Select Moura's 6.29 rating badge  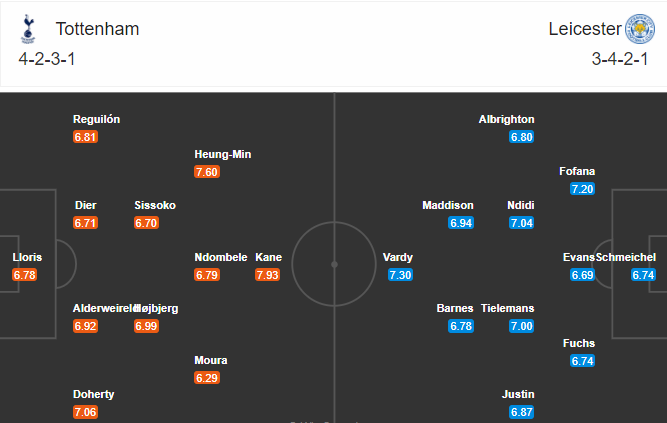(x=207, y=378)
